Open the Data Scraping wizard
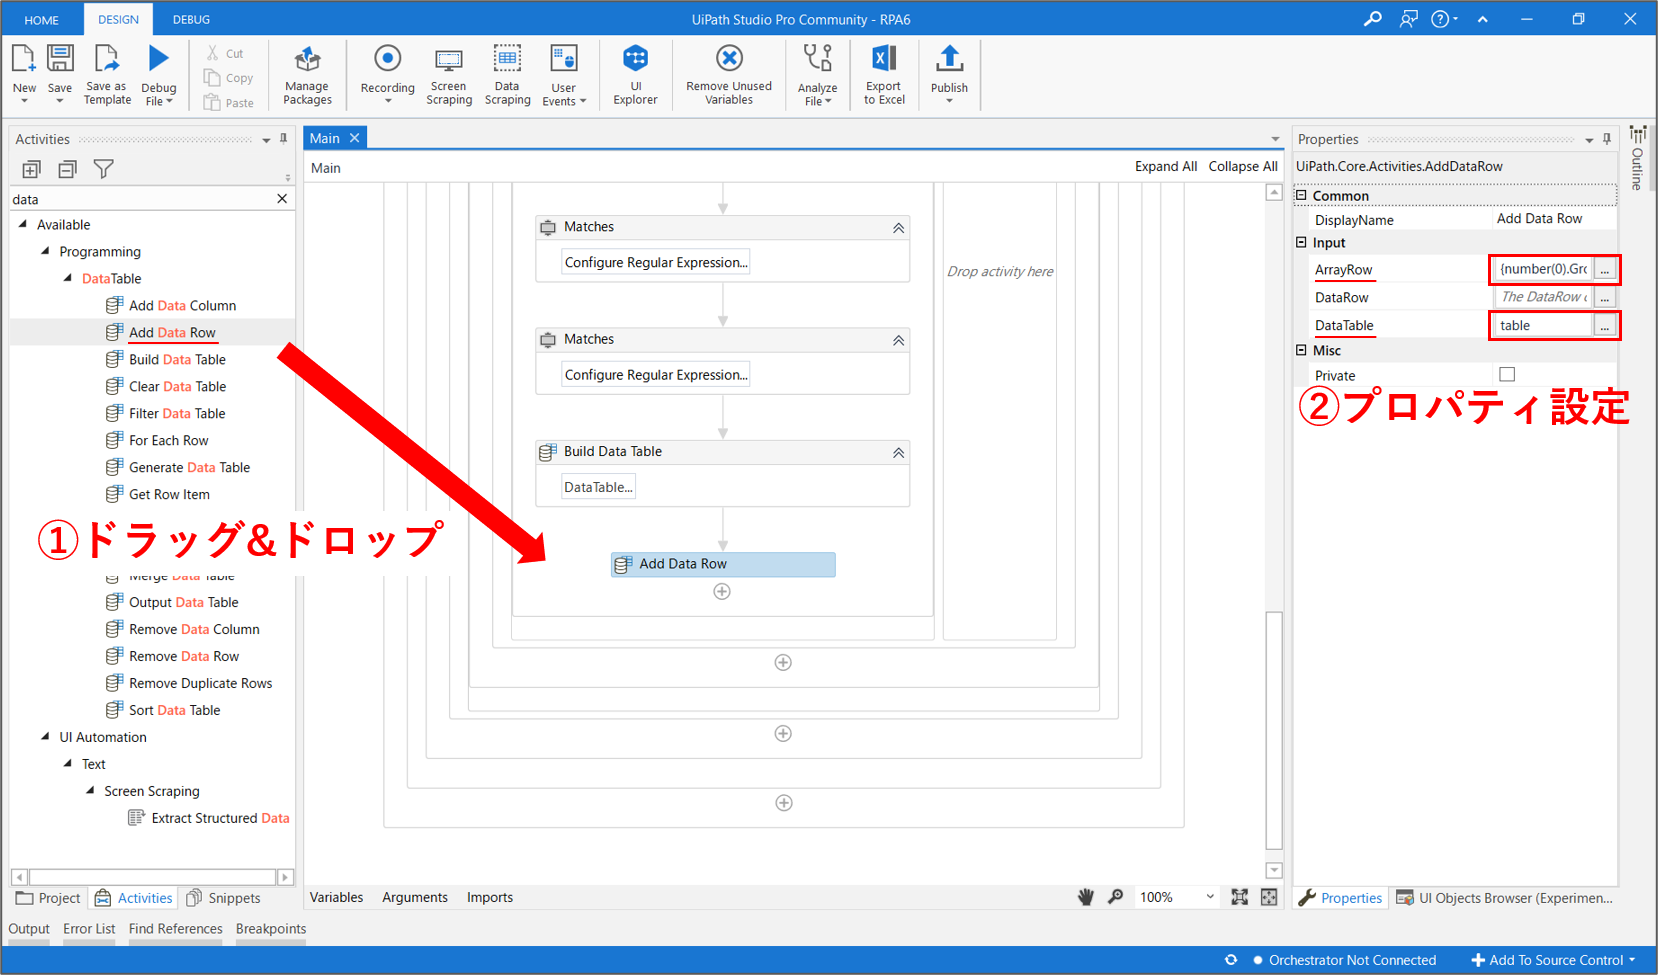Image resolution: width=1658 pixels, height=975 pixels. [x=507, y=59]
